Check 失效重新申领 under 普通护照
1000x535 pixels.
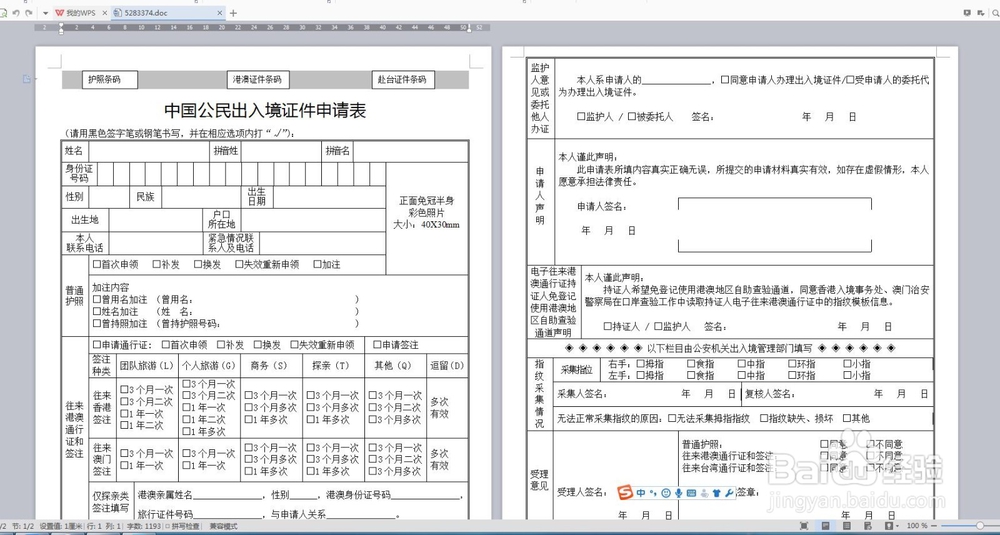click(x=239, y=264)
